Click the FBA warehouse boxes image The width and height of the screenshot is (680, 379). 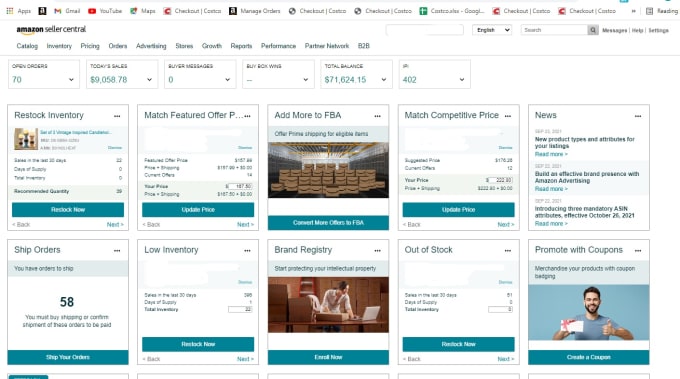pos(328,170)
